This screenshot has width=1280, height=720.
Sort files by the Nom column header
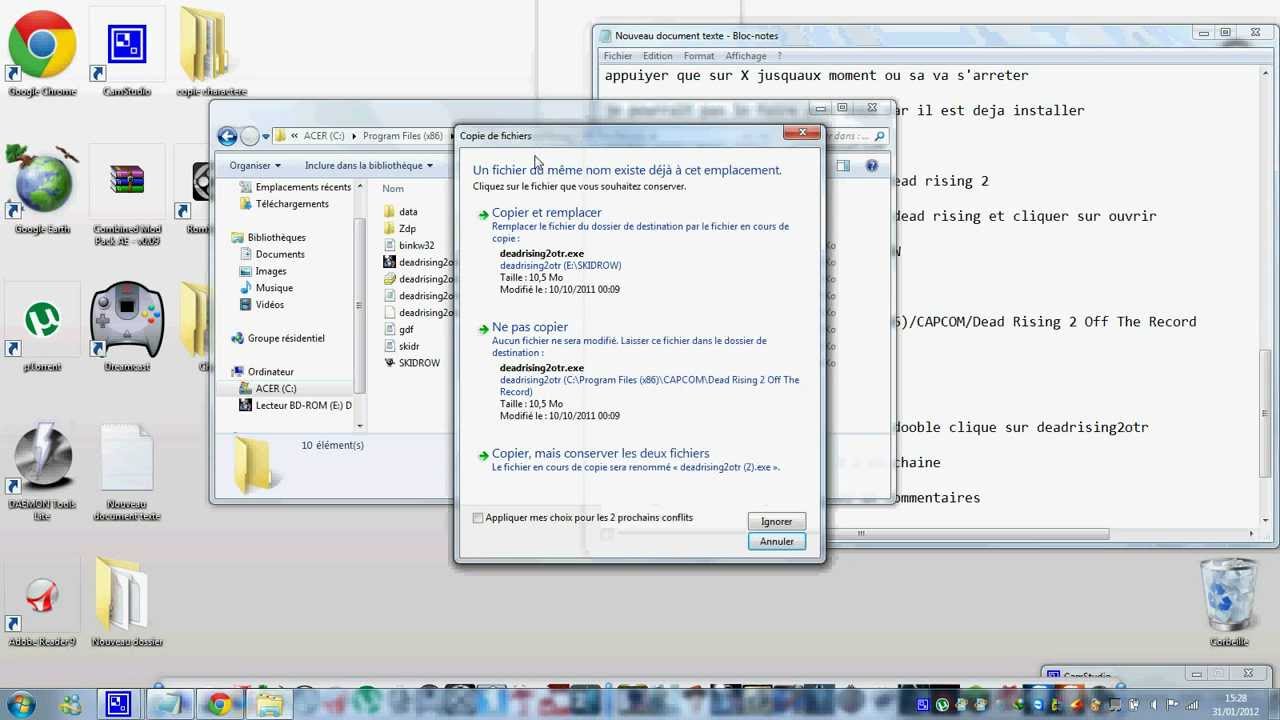click(x=393, y=189)
